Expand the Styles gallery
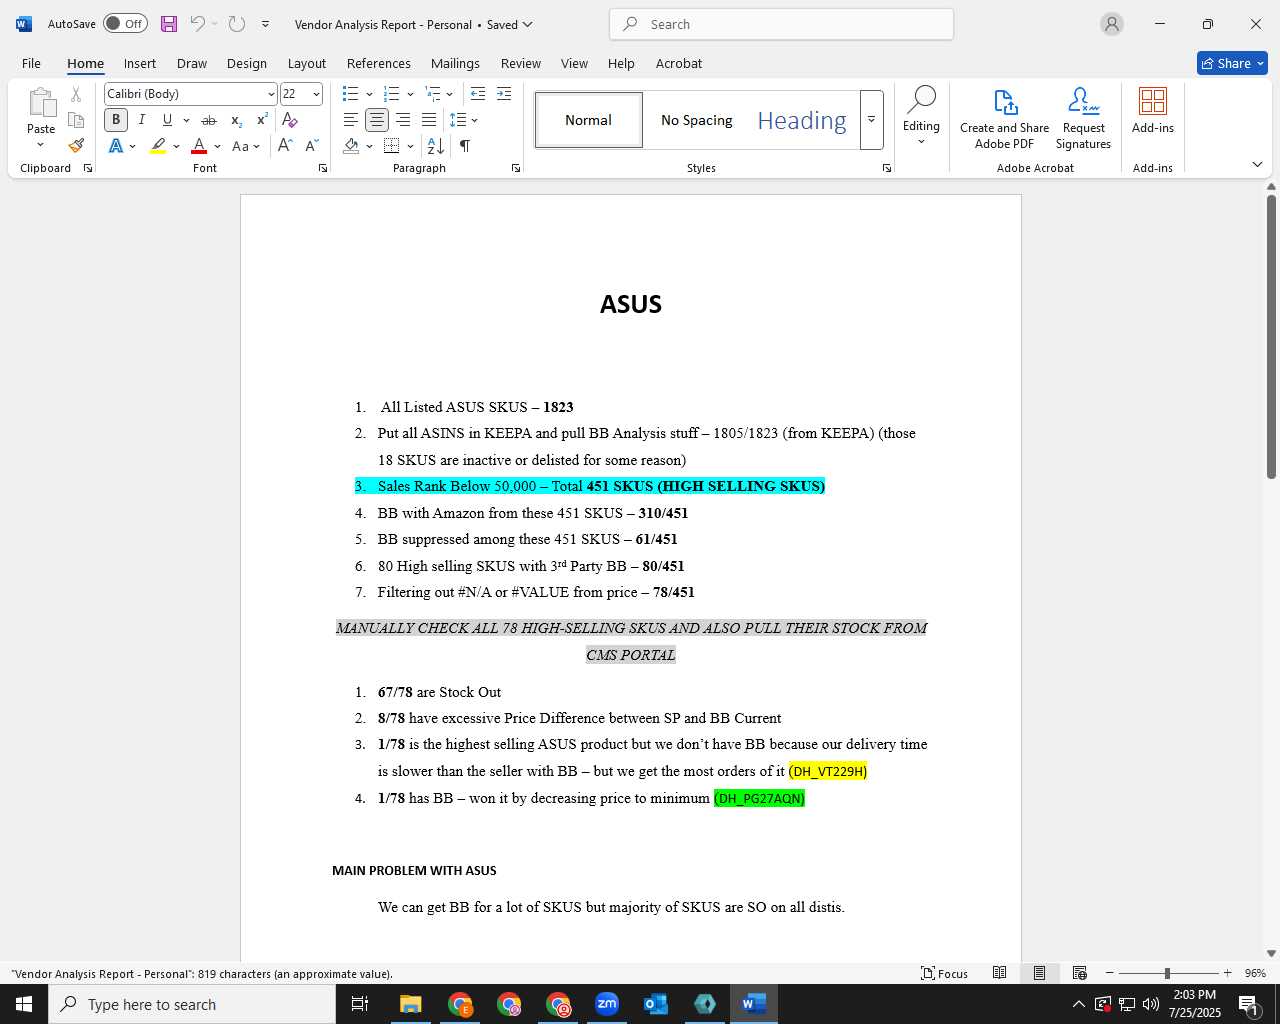The height and width of the screenshot is (1024, 1280). click(871, 120)
